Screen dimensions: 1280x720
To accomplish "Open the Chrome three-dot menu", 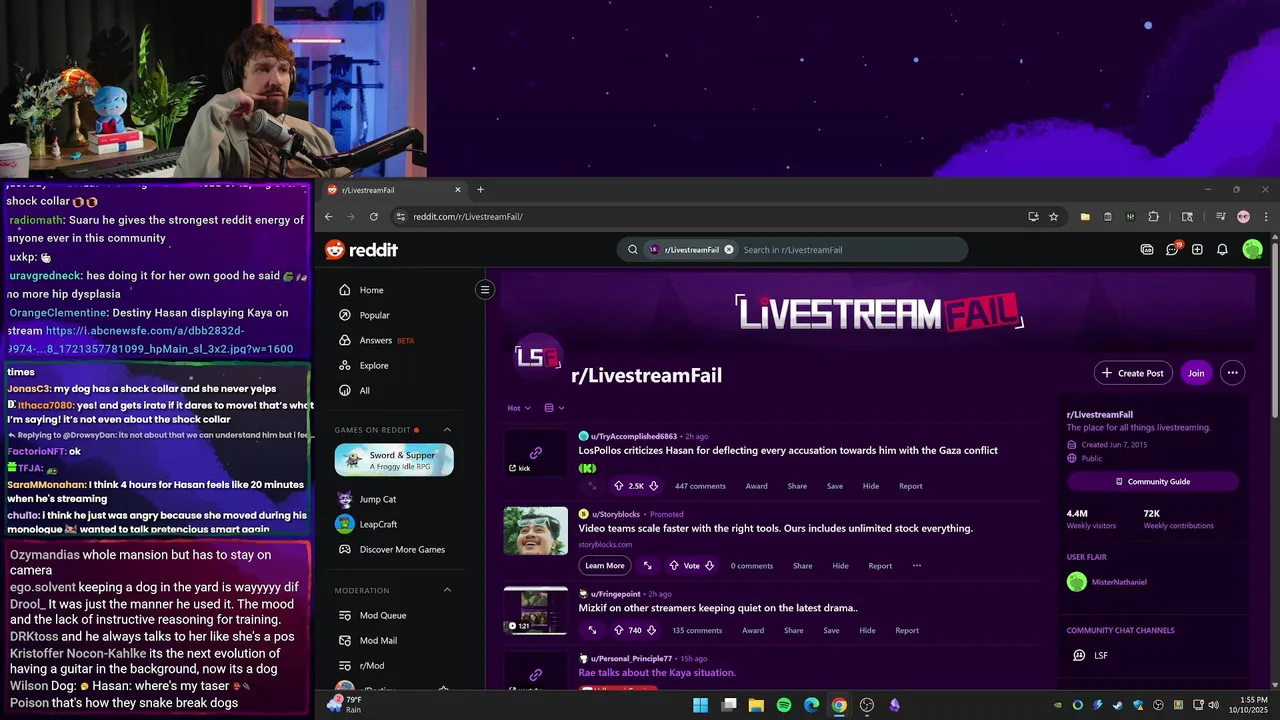I will point(1266,217).
